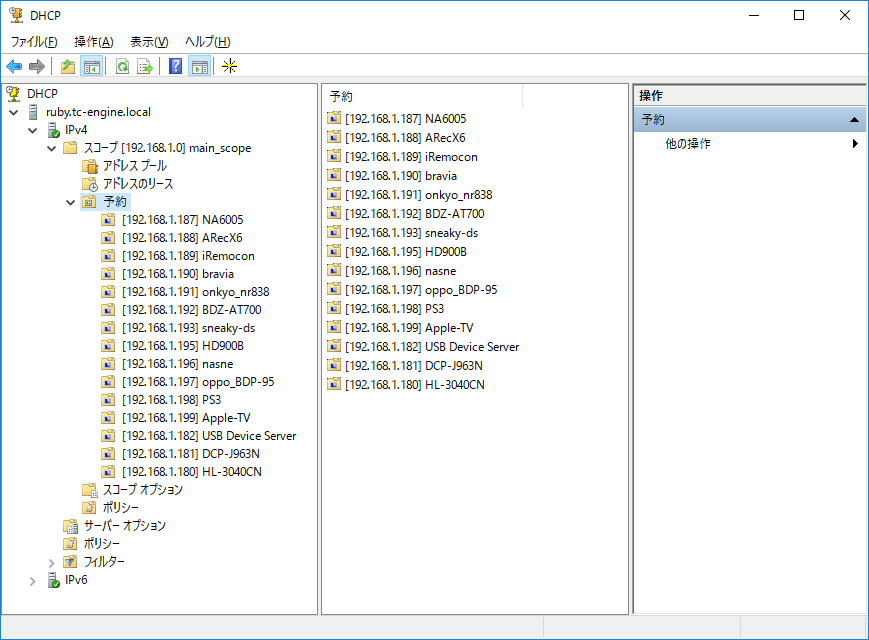Click the nasne reservation icon in center list
This screenshot has width=869, height=640.
click(334, 271)
